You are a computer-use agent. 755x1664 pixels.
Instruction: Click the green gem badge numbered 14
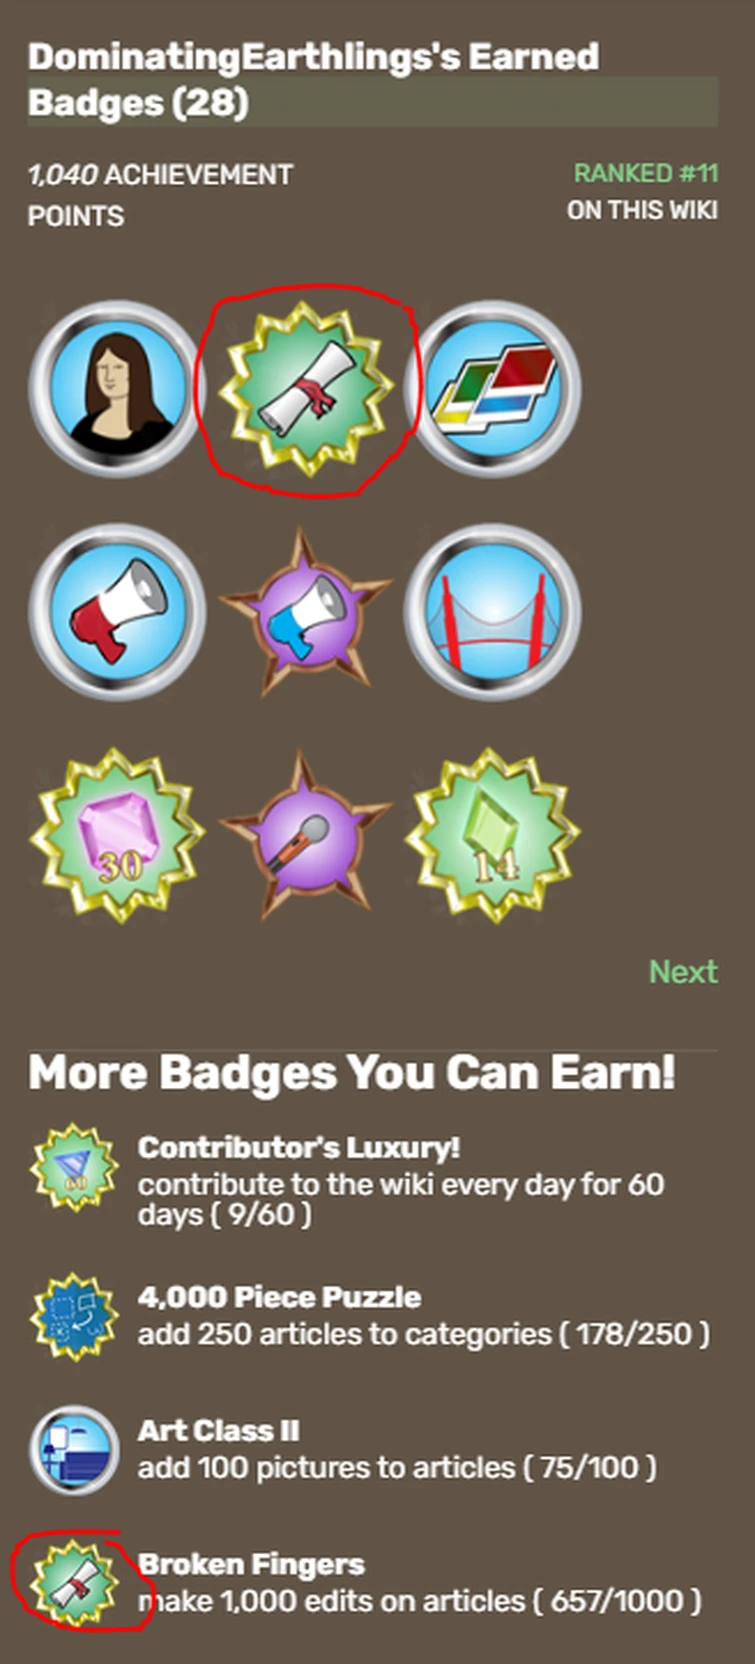click(493, 836)
